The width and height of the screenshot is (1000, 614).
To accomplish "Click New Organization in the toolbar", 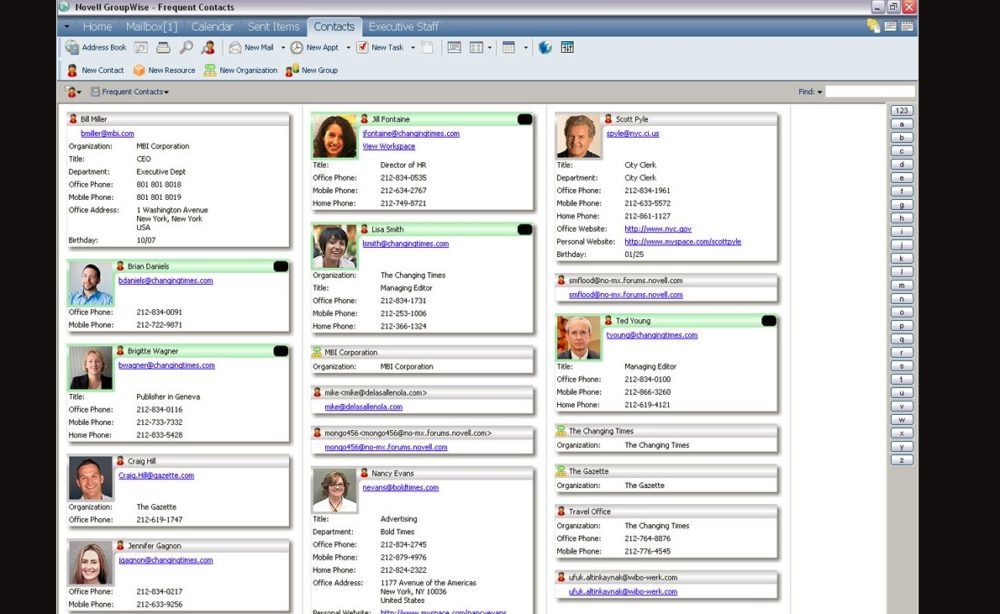I will [x=240, y=70].
